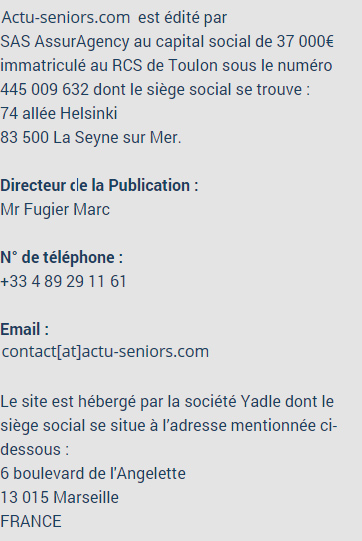Click the 37 000€ capital amount
This screenshot has height=541, width=362.
[x=305, y=41]
